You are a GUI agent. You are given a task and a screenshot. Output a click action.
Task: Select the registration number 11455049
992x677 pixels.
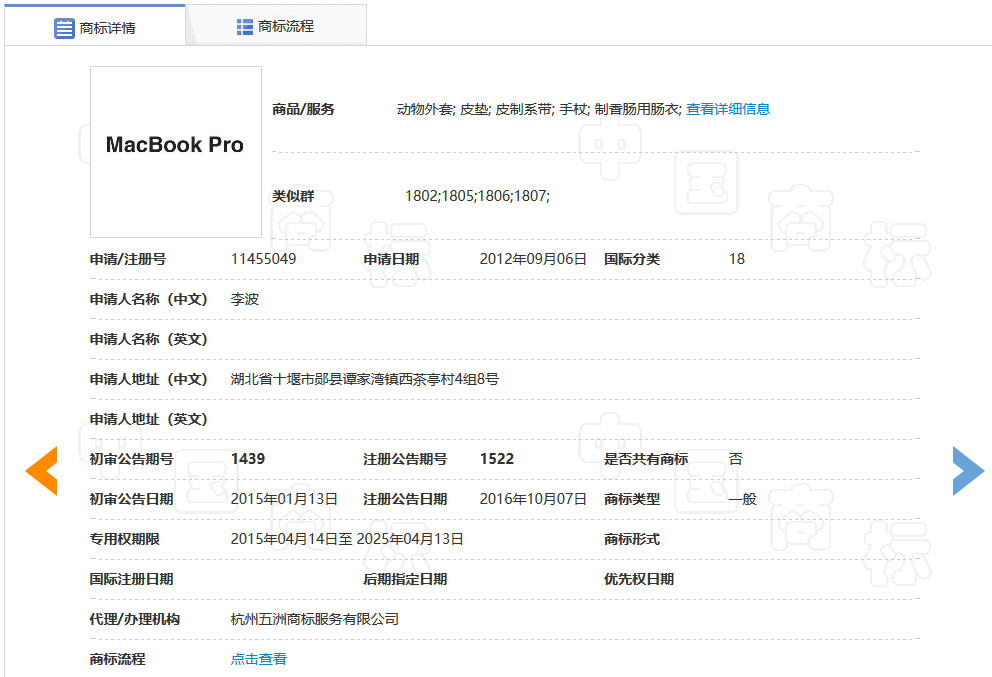(263, 259)
